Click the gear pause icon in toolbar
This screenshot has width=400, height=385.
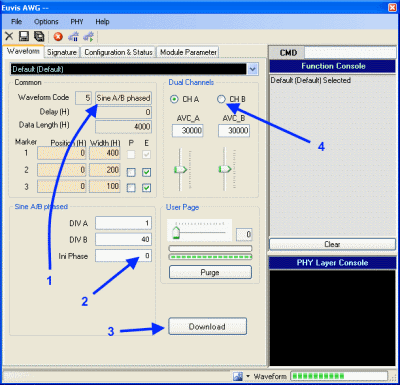pyautogui.click(x=73, y=36)
